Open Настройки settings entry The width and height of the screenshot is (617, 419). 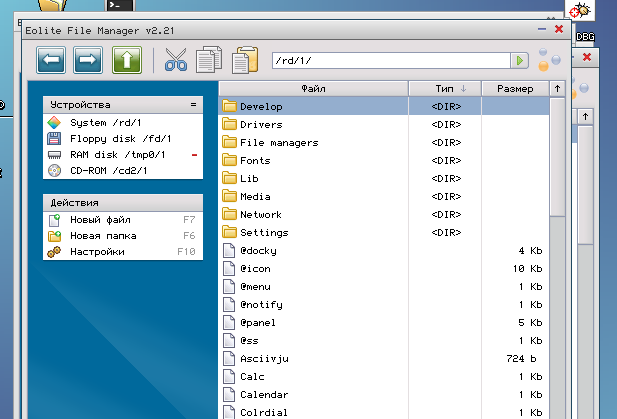point(97,252)
